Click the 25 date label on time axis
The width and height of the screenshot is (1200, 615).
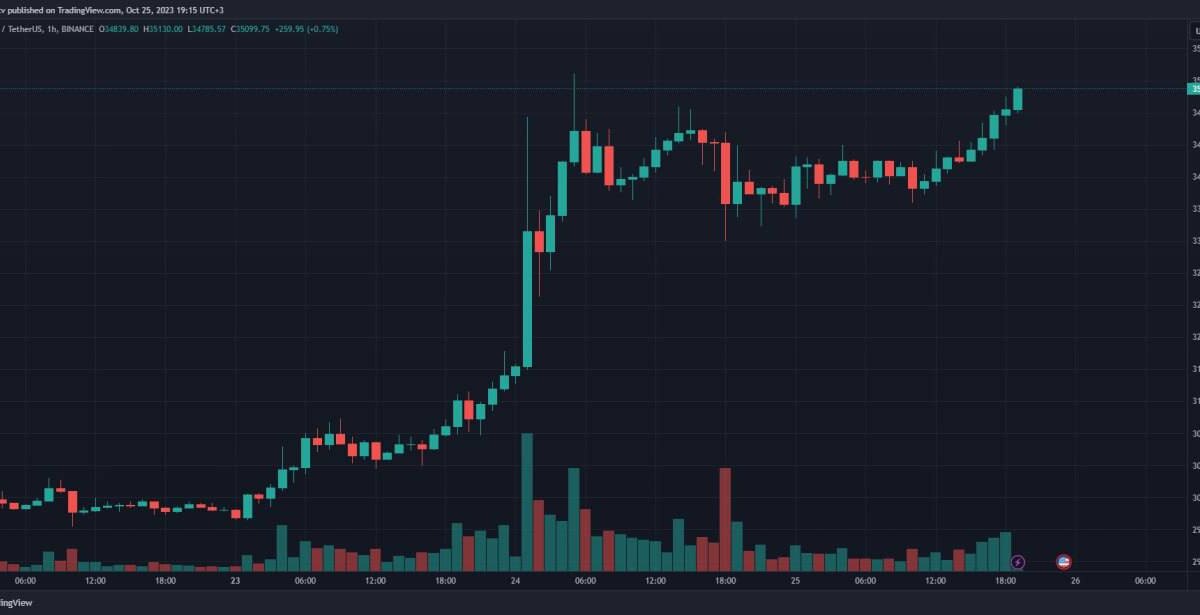[x=796, y=581]
